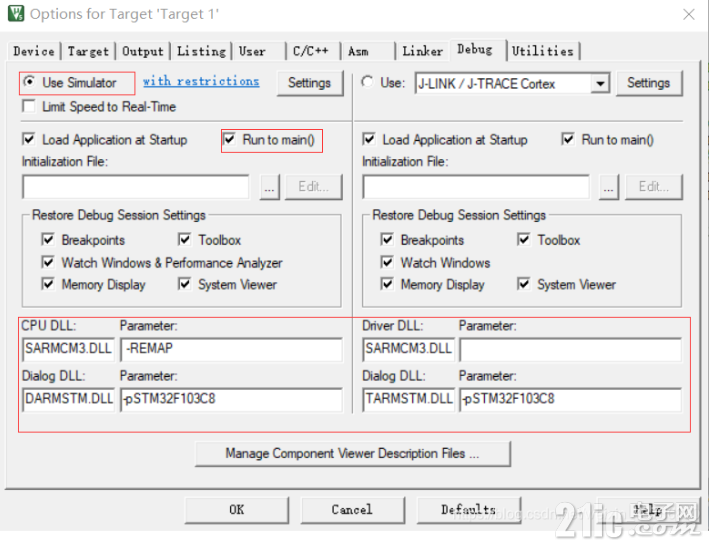Click the simulator Initialization File field
Screen dimensions: 709x545
tap(136, 187)
